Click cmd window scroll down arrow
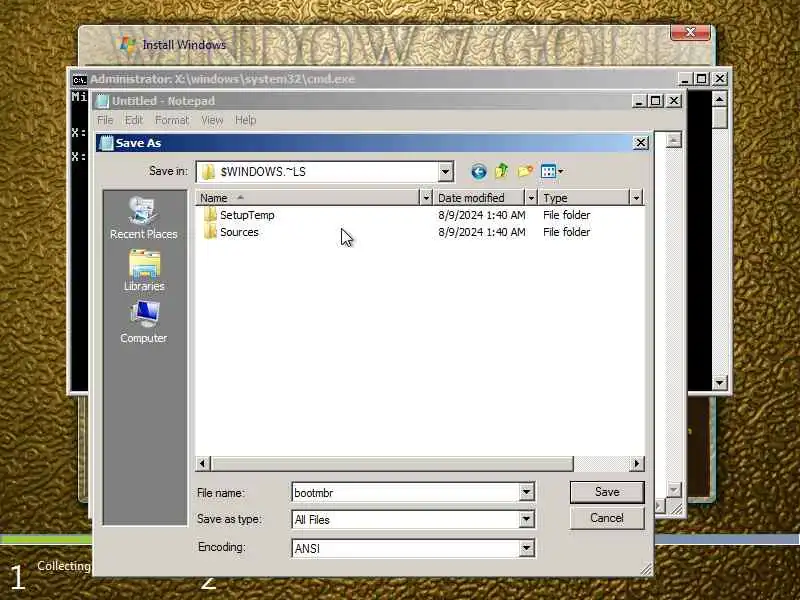 click(719, 382)
